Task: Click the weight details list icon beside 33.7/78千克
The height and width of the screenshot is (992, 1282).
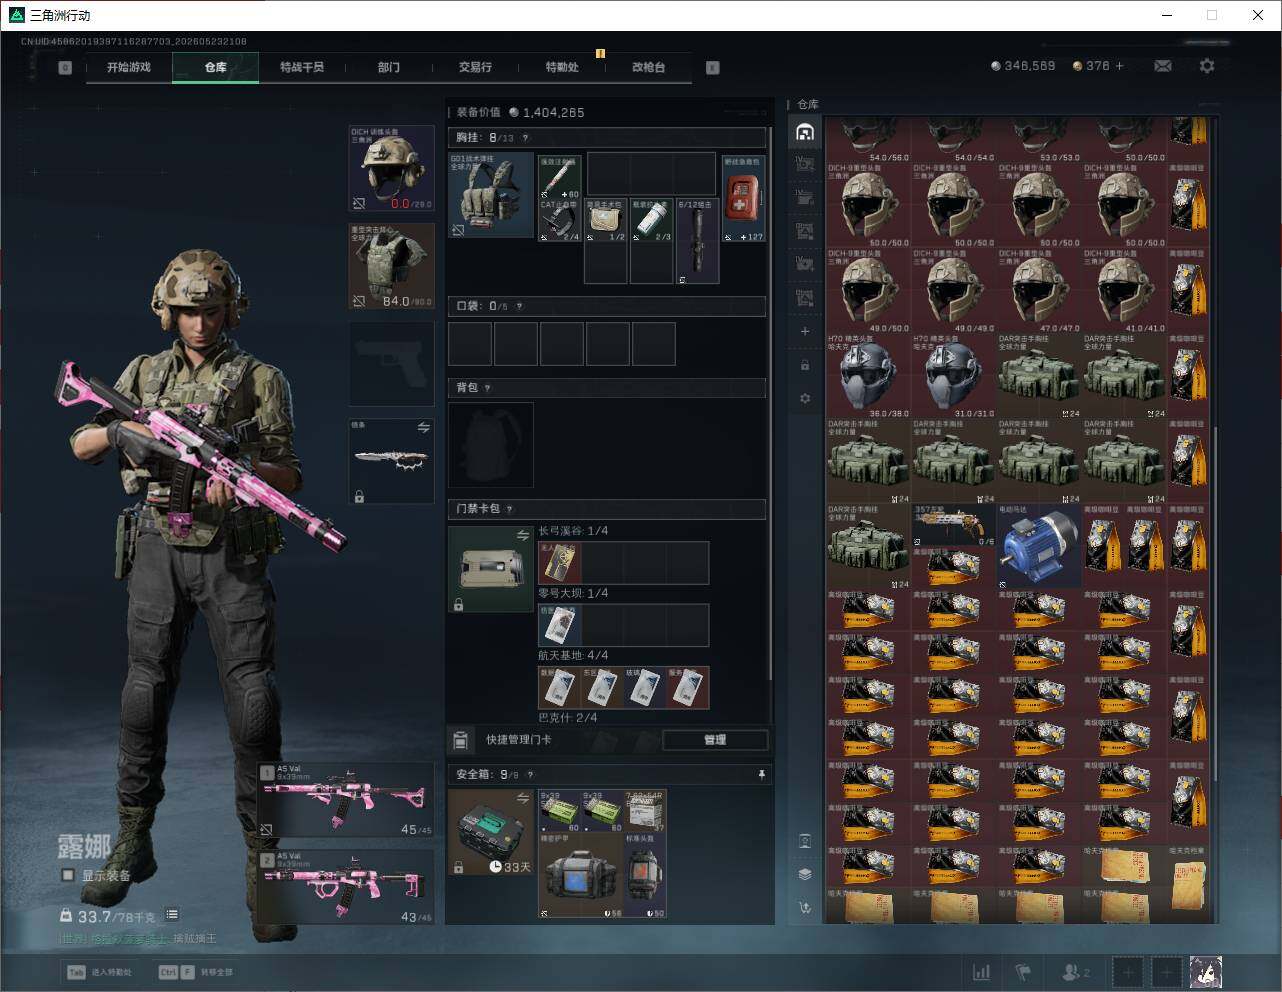Action: tap(172, 914)
